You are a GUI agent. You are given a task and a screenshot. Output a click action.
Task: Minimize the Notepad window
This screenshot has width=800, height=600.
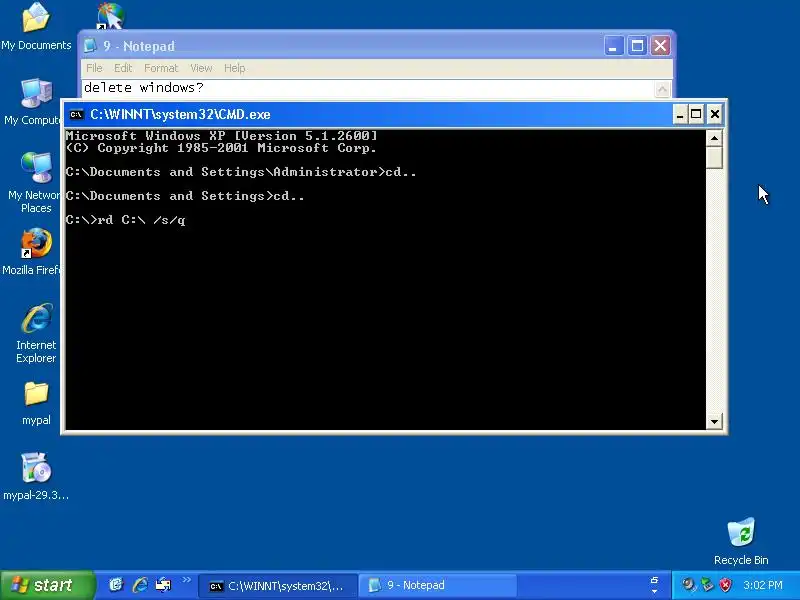coord(614,46)
